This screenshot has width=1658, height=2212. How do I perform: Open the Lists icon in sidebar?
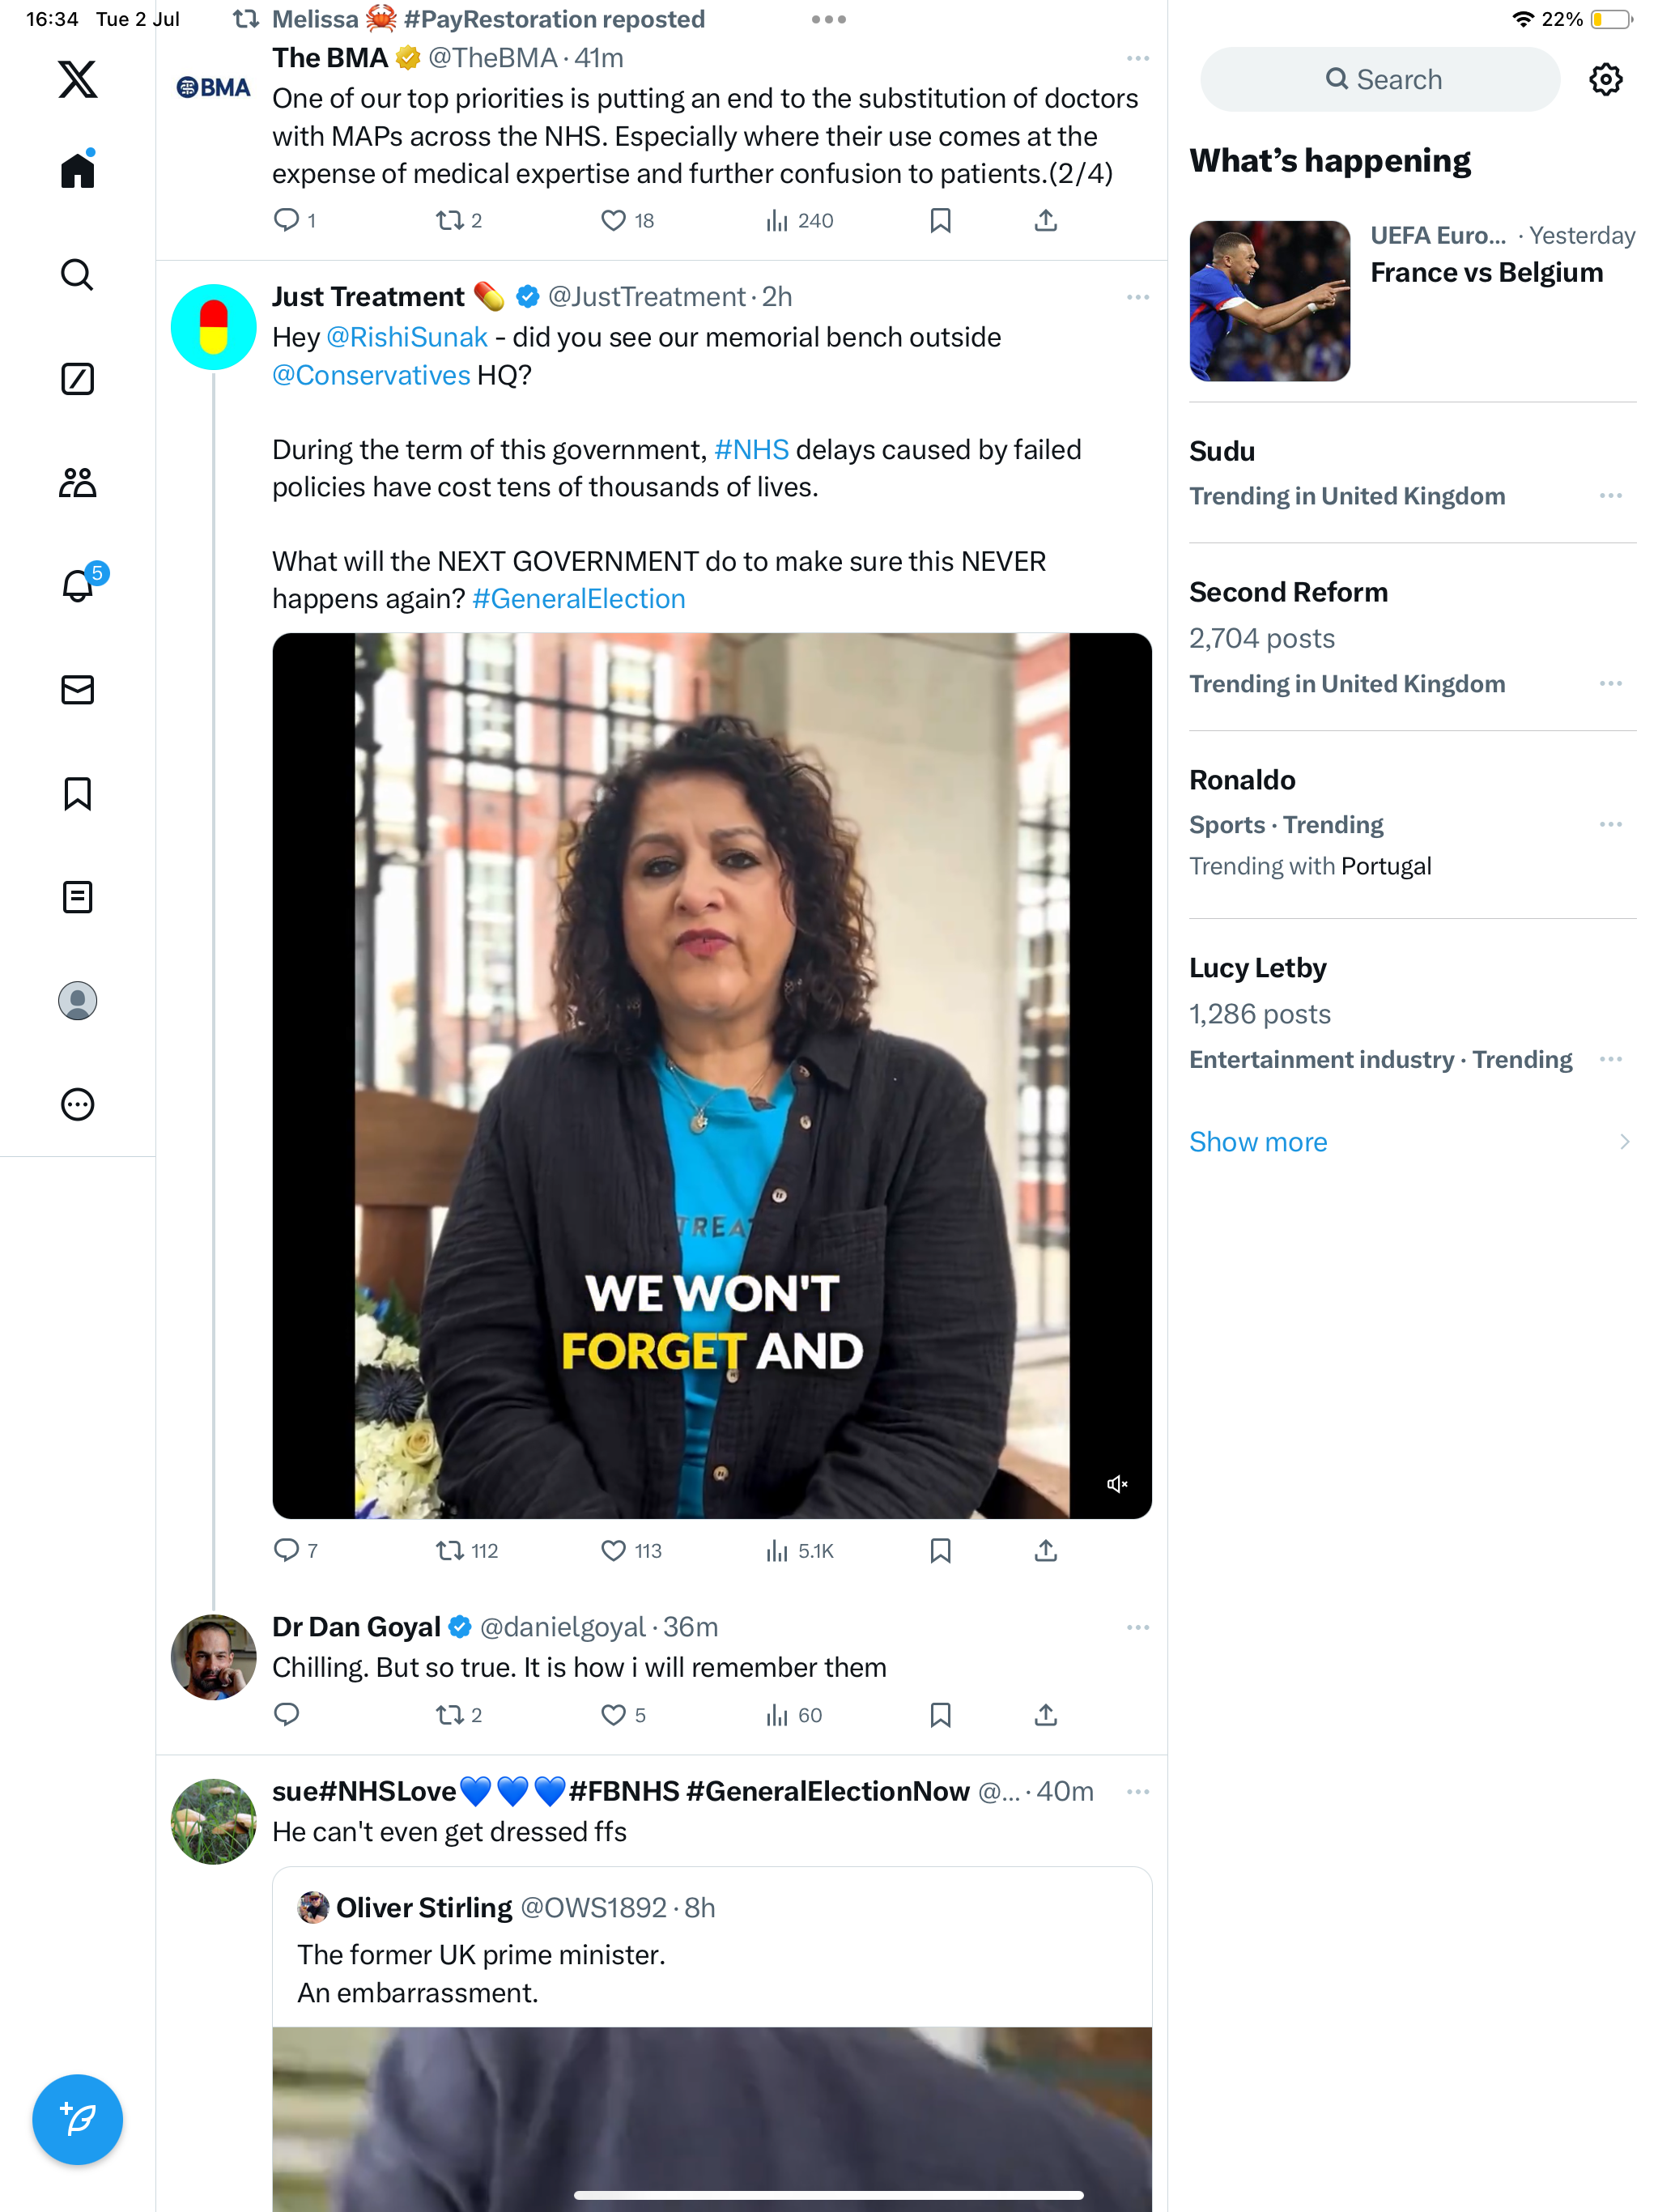click(x=77, y=897)
